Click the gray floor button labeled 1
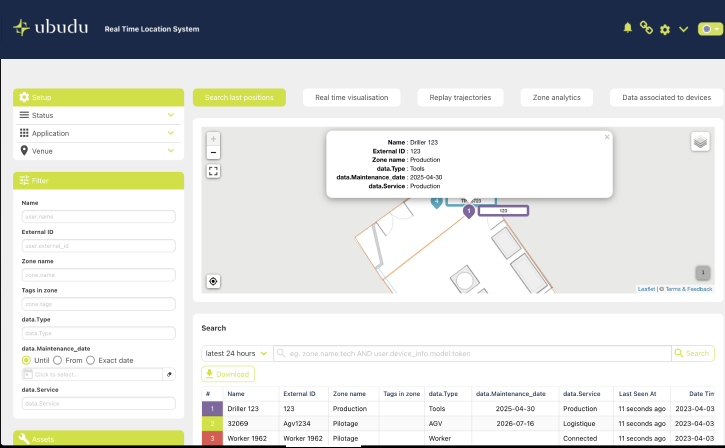725x448 pixels. pyautogui.click(x=703, y=273)
